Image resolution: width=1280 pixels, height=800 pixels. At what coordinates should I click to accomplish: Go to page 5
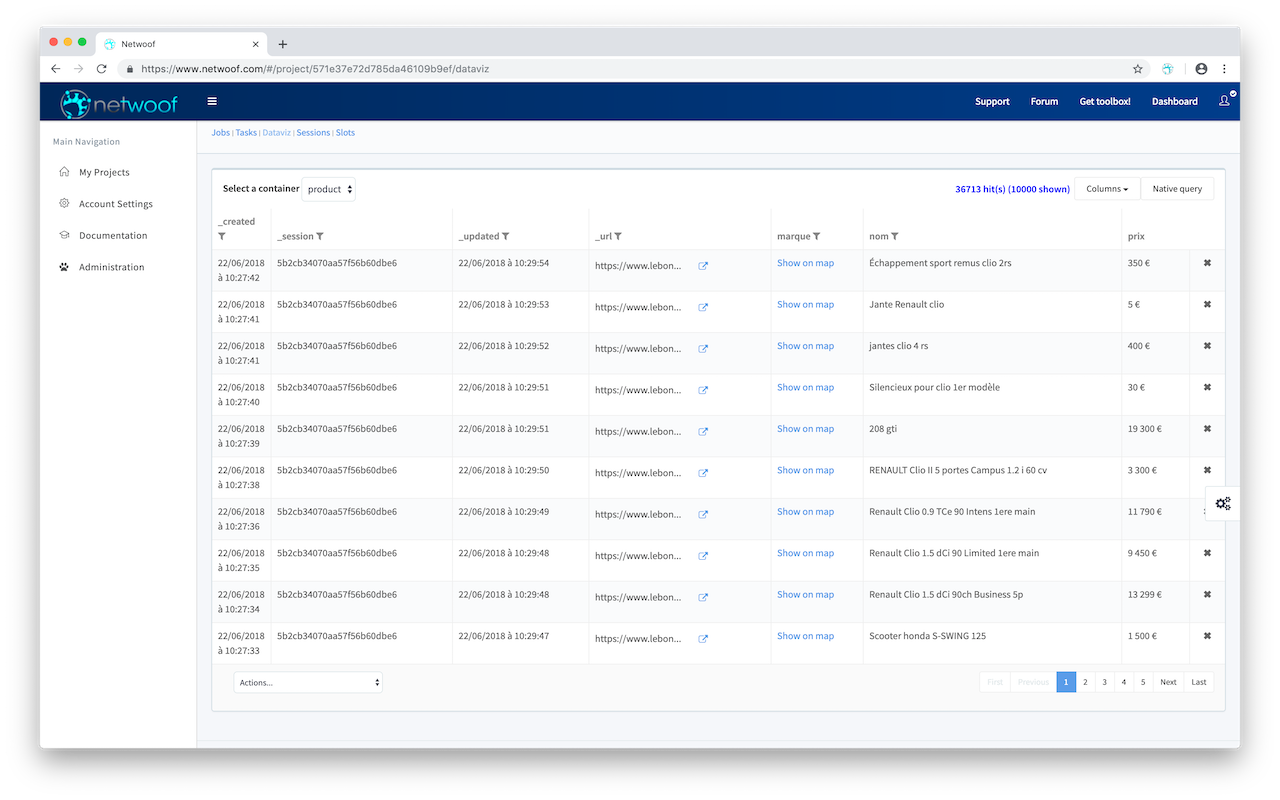tap(1143, 682)
